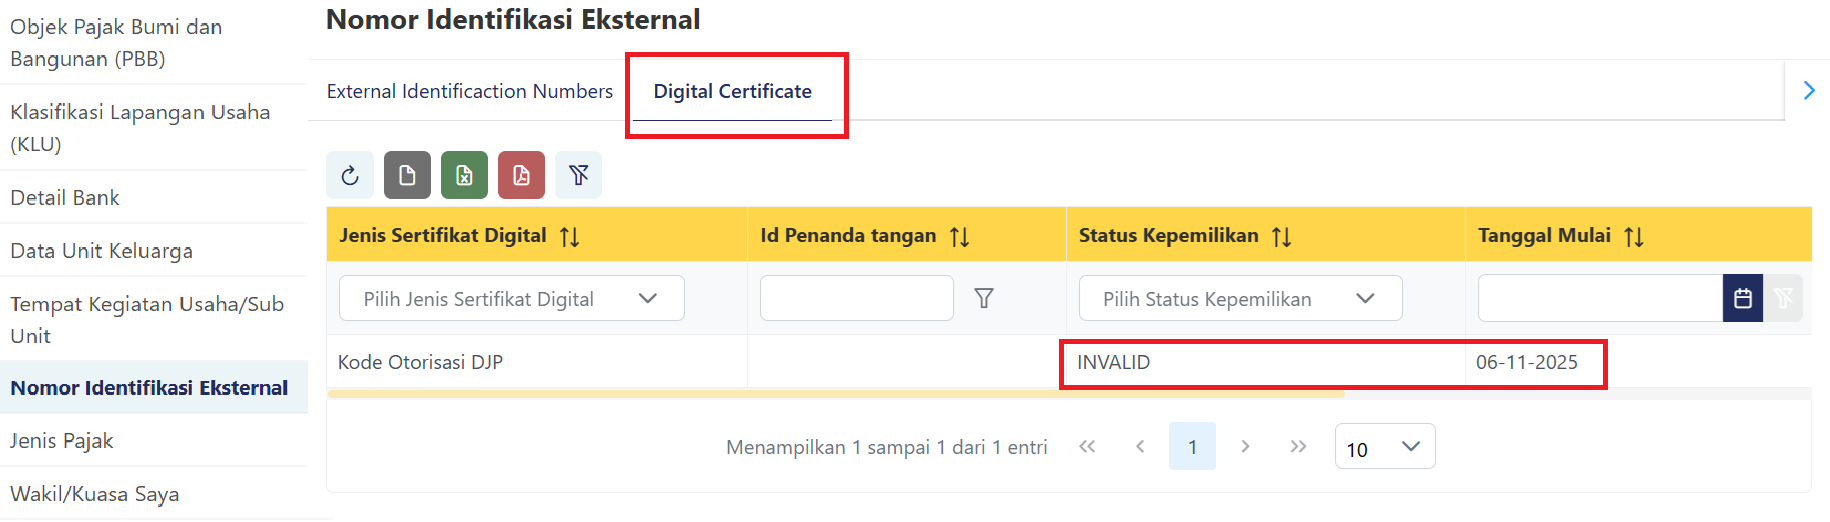The image size is (1830, 522).
Task: Open Pilih Status Kepemilikan dropdown
Action: click(1240, 298)
